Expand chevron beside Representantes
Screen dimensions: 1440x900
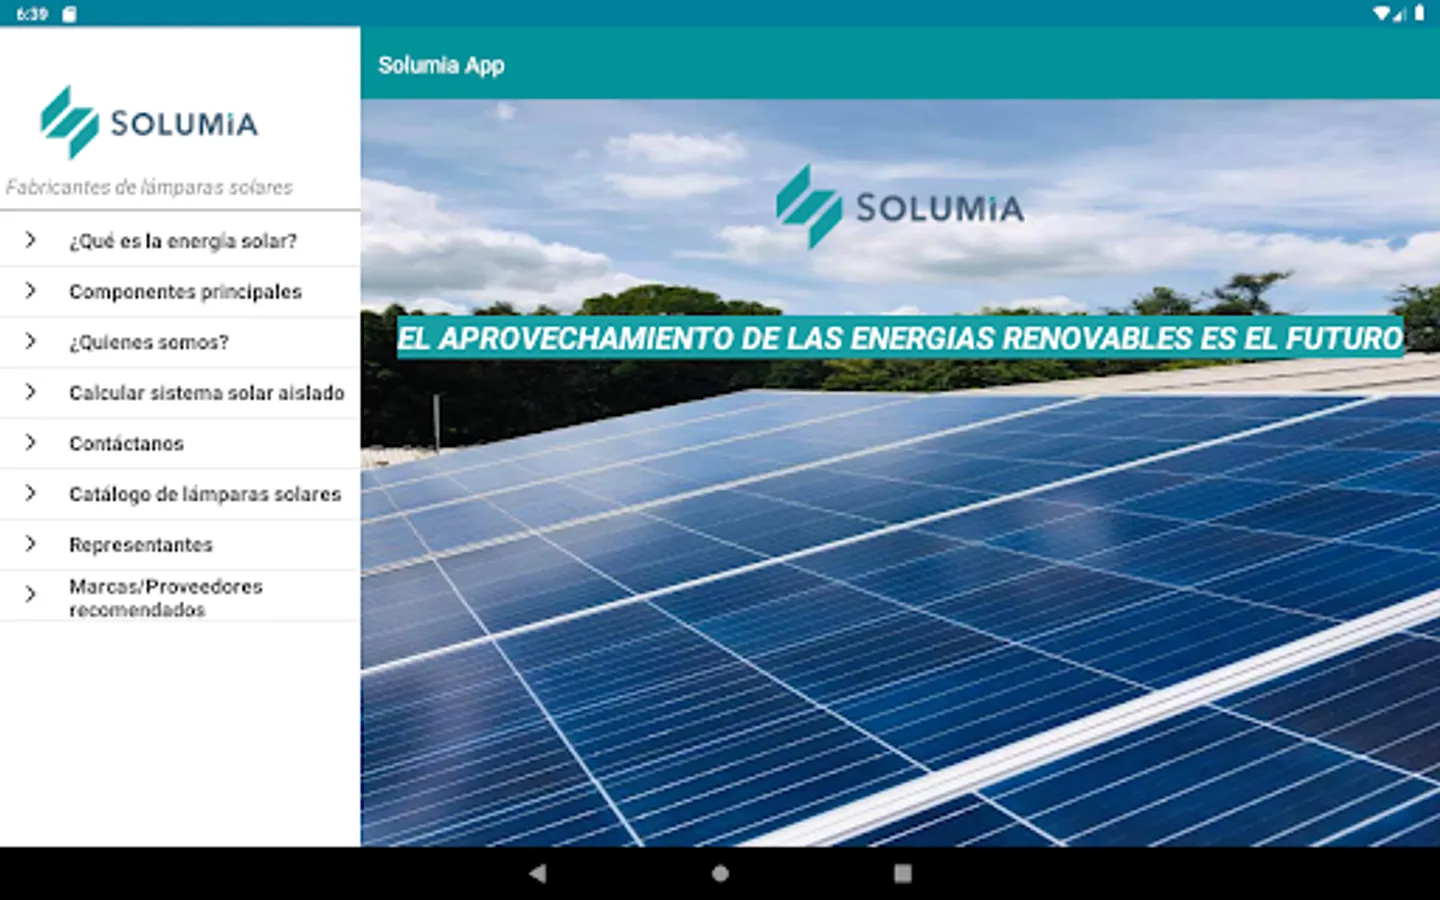pyautogui.click(x=30, y=543)
